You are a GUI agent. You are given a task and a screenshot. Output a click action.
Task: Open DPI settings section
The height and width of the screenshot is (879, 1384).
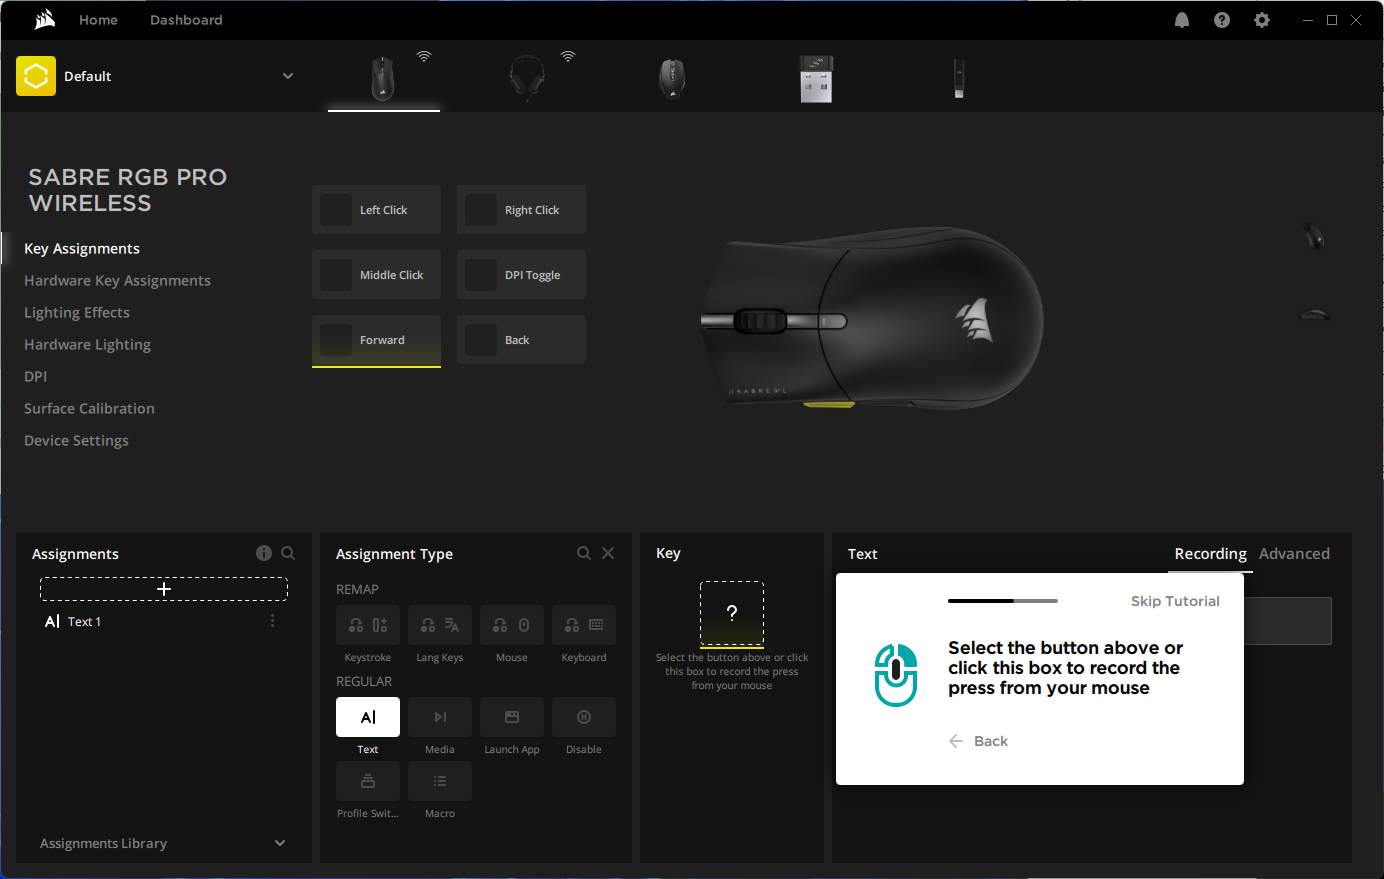pos(35,377)
